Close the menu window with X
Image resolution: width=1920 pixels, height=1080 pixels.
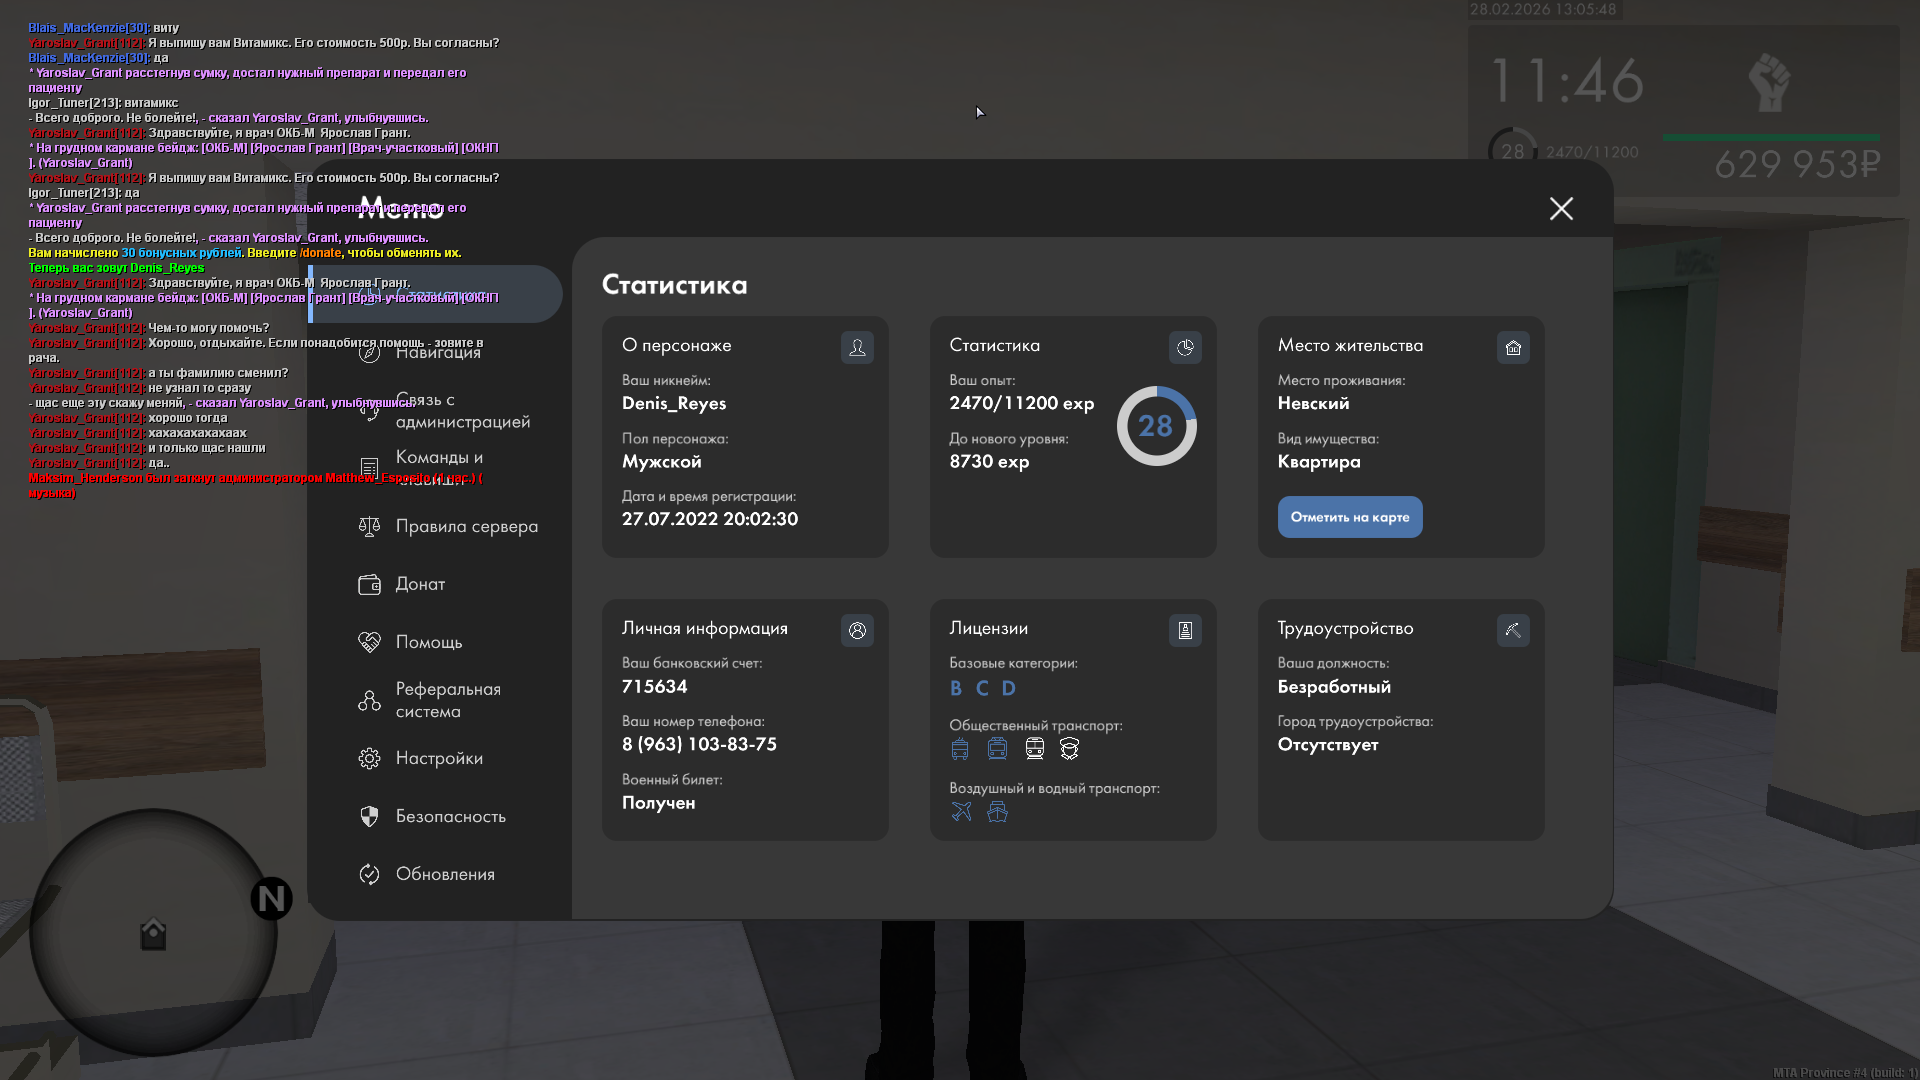click(1561, 208)
